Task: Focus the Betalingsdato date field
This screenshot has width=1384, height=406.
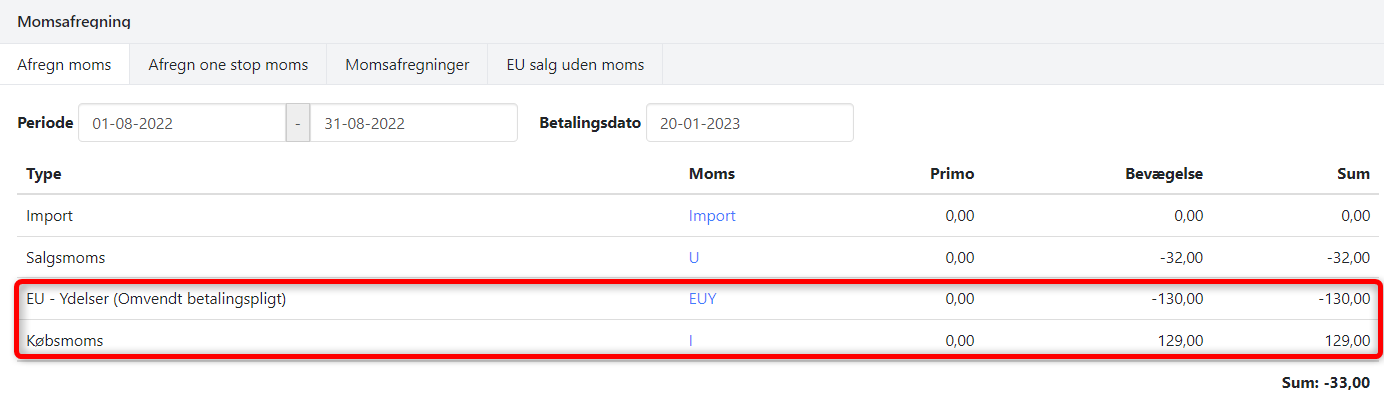Action: [x=749, y=124]
